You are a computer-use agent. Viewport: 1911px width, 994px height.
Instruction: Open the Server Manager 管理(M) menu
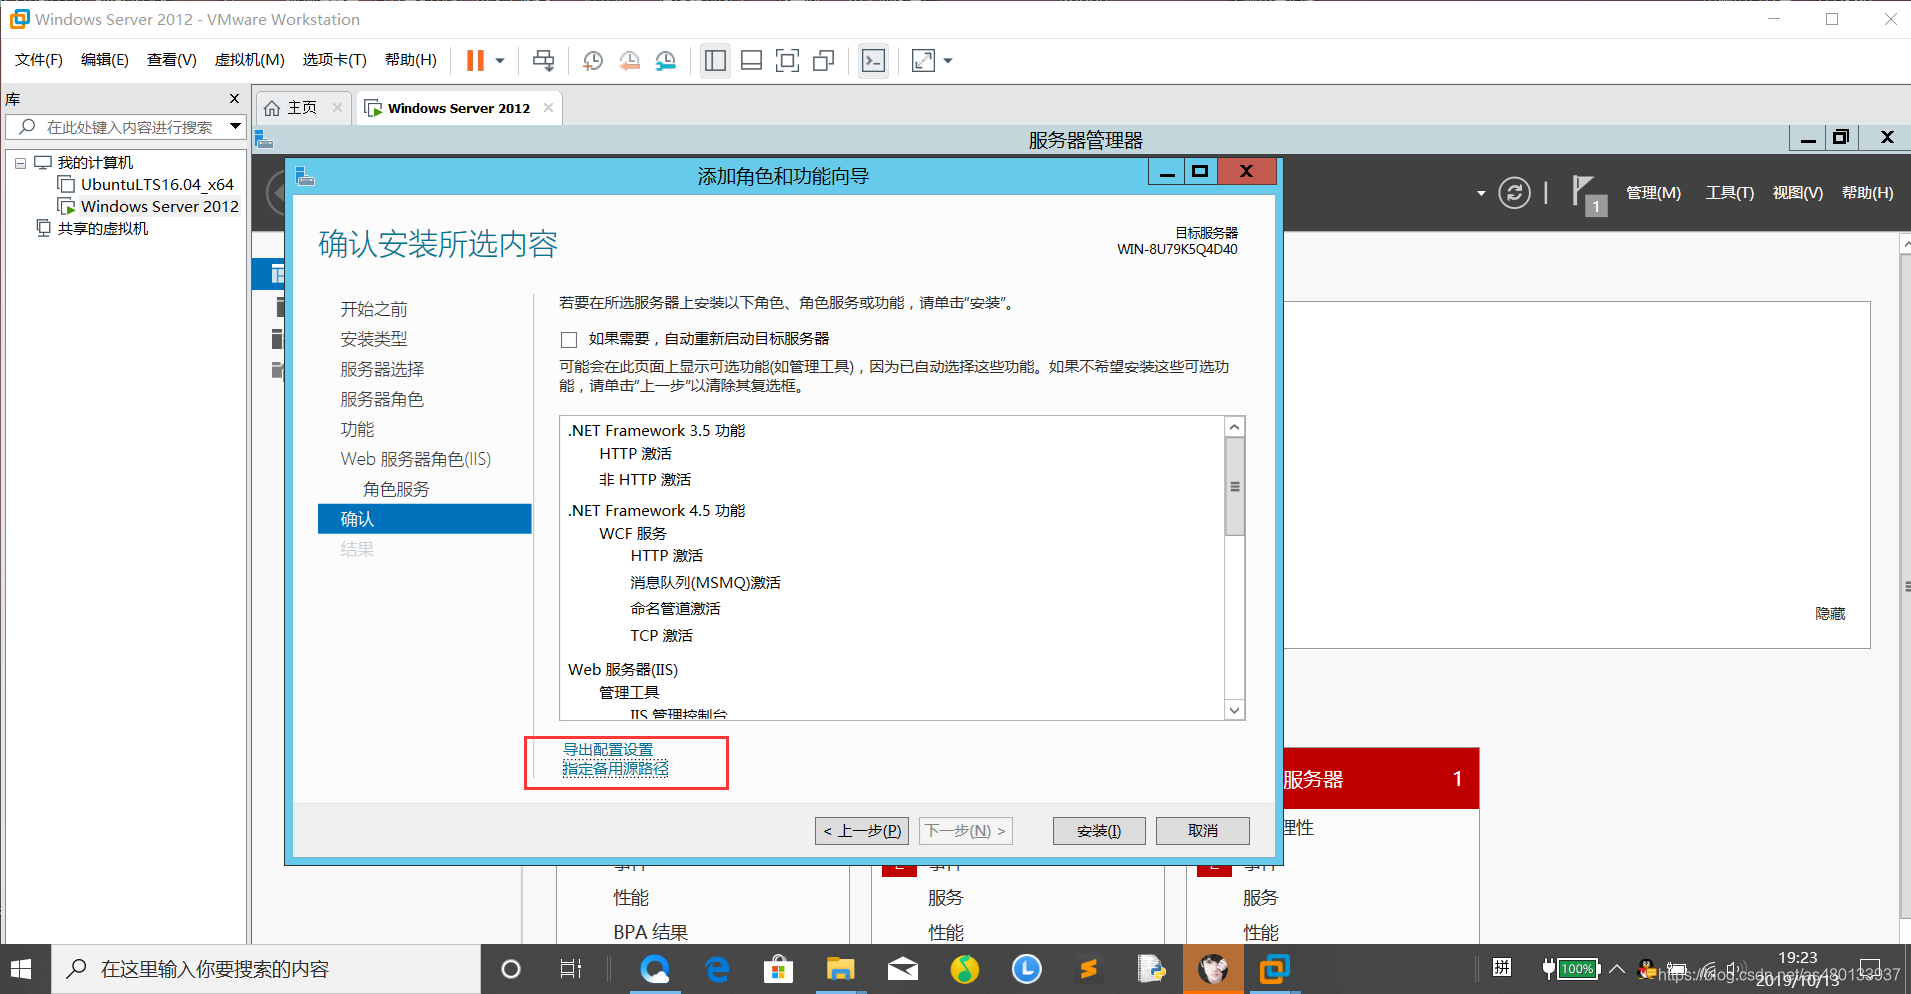click(x=1653, y=193)
